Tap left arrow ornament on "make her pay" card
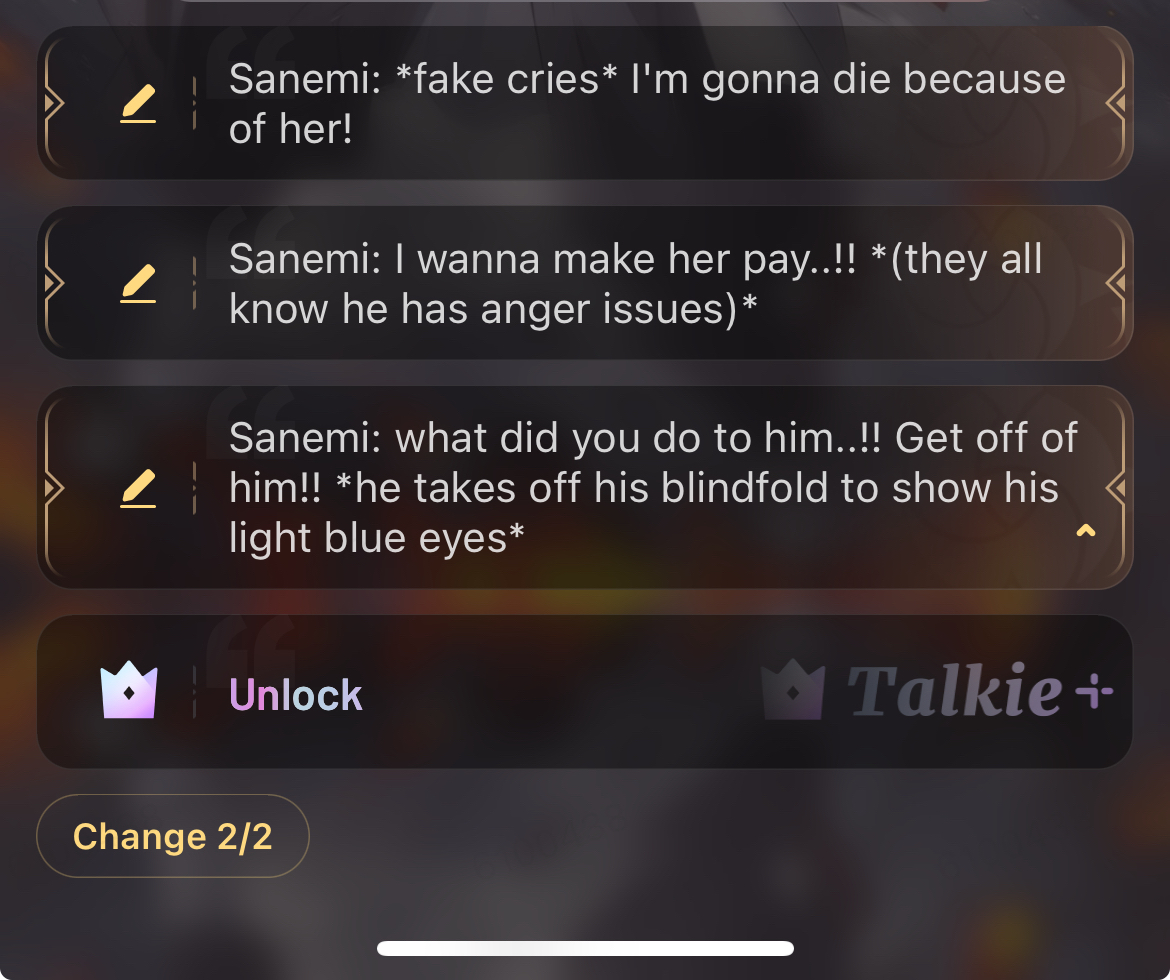1170x980 pixels. click(x=54, y=283)
